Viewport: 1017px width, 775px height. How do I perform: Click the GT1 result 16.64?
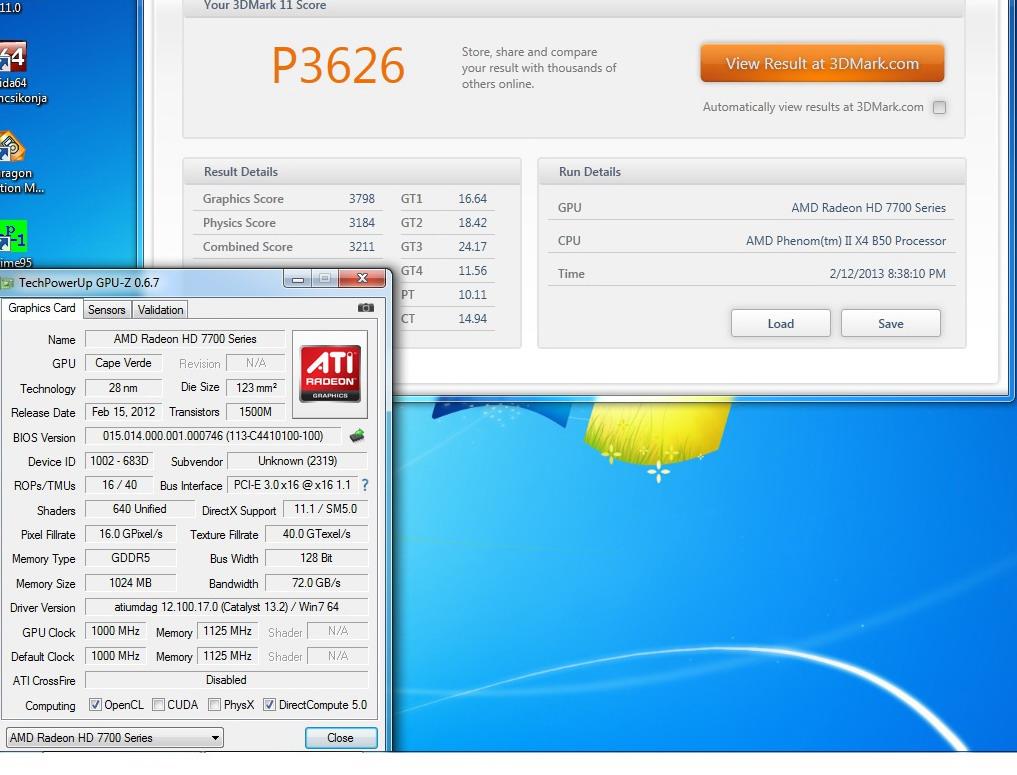coord(473,199)
